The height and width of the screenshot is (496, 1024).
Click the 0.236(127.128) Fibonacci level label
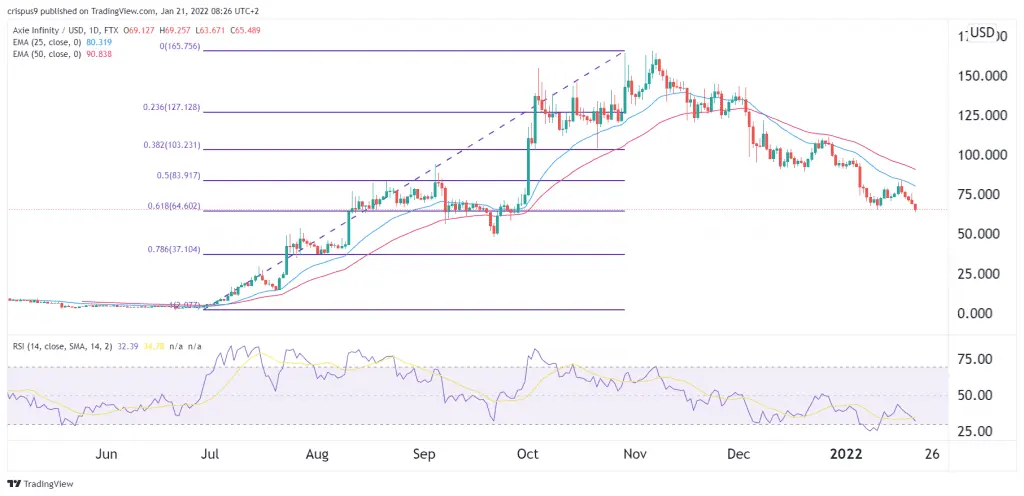click(172, 108)
